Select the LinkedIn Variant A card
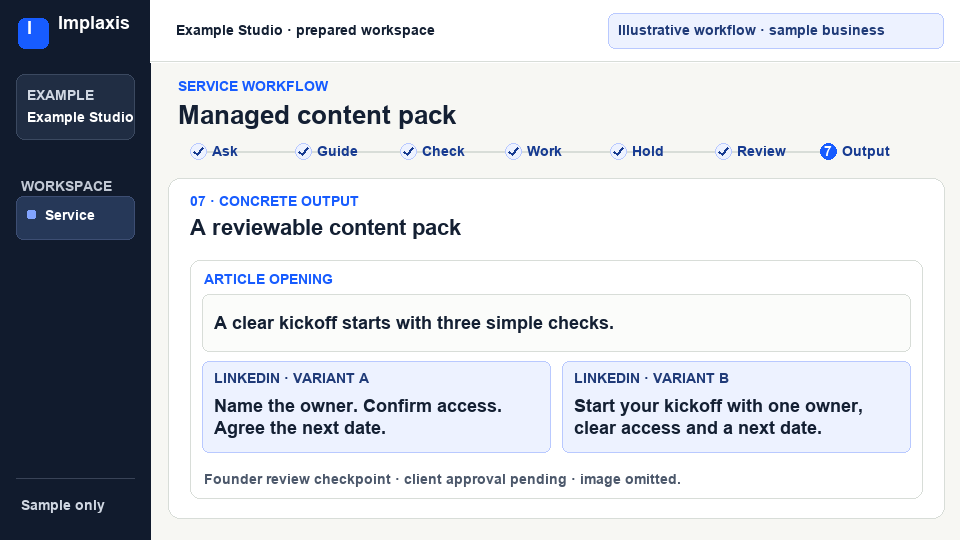The width and height of the screenshot is (960, 540). coord(377,407)
